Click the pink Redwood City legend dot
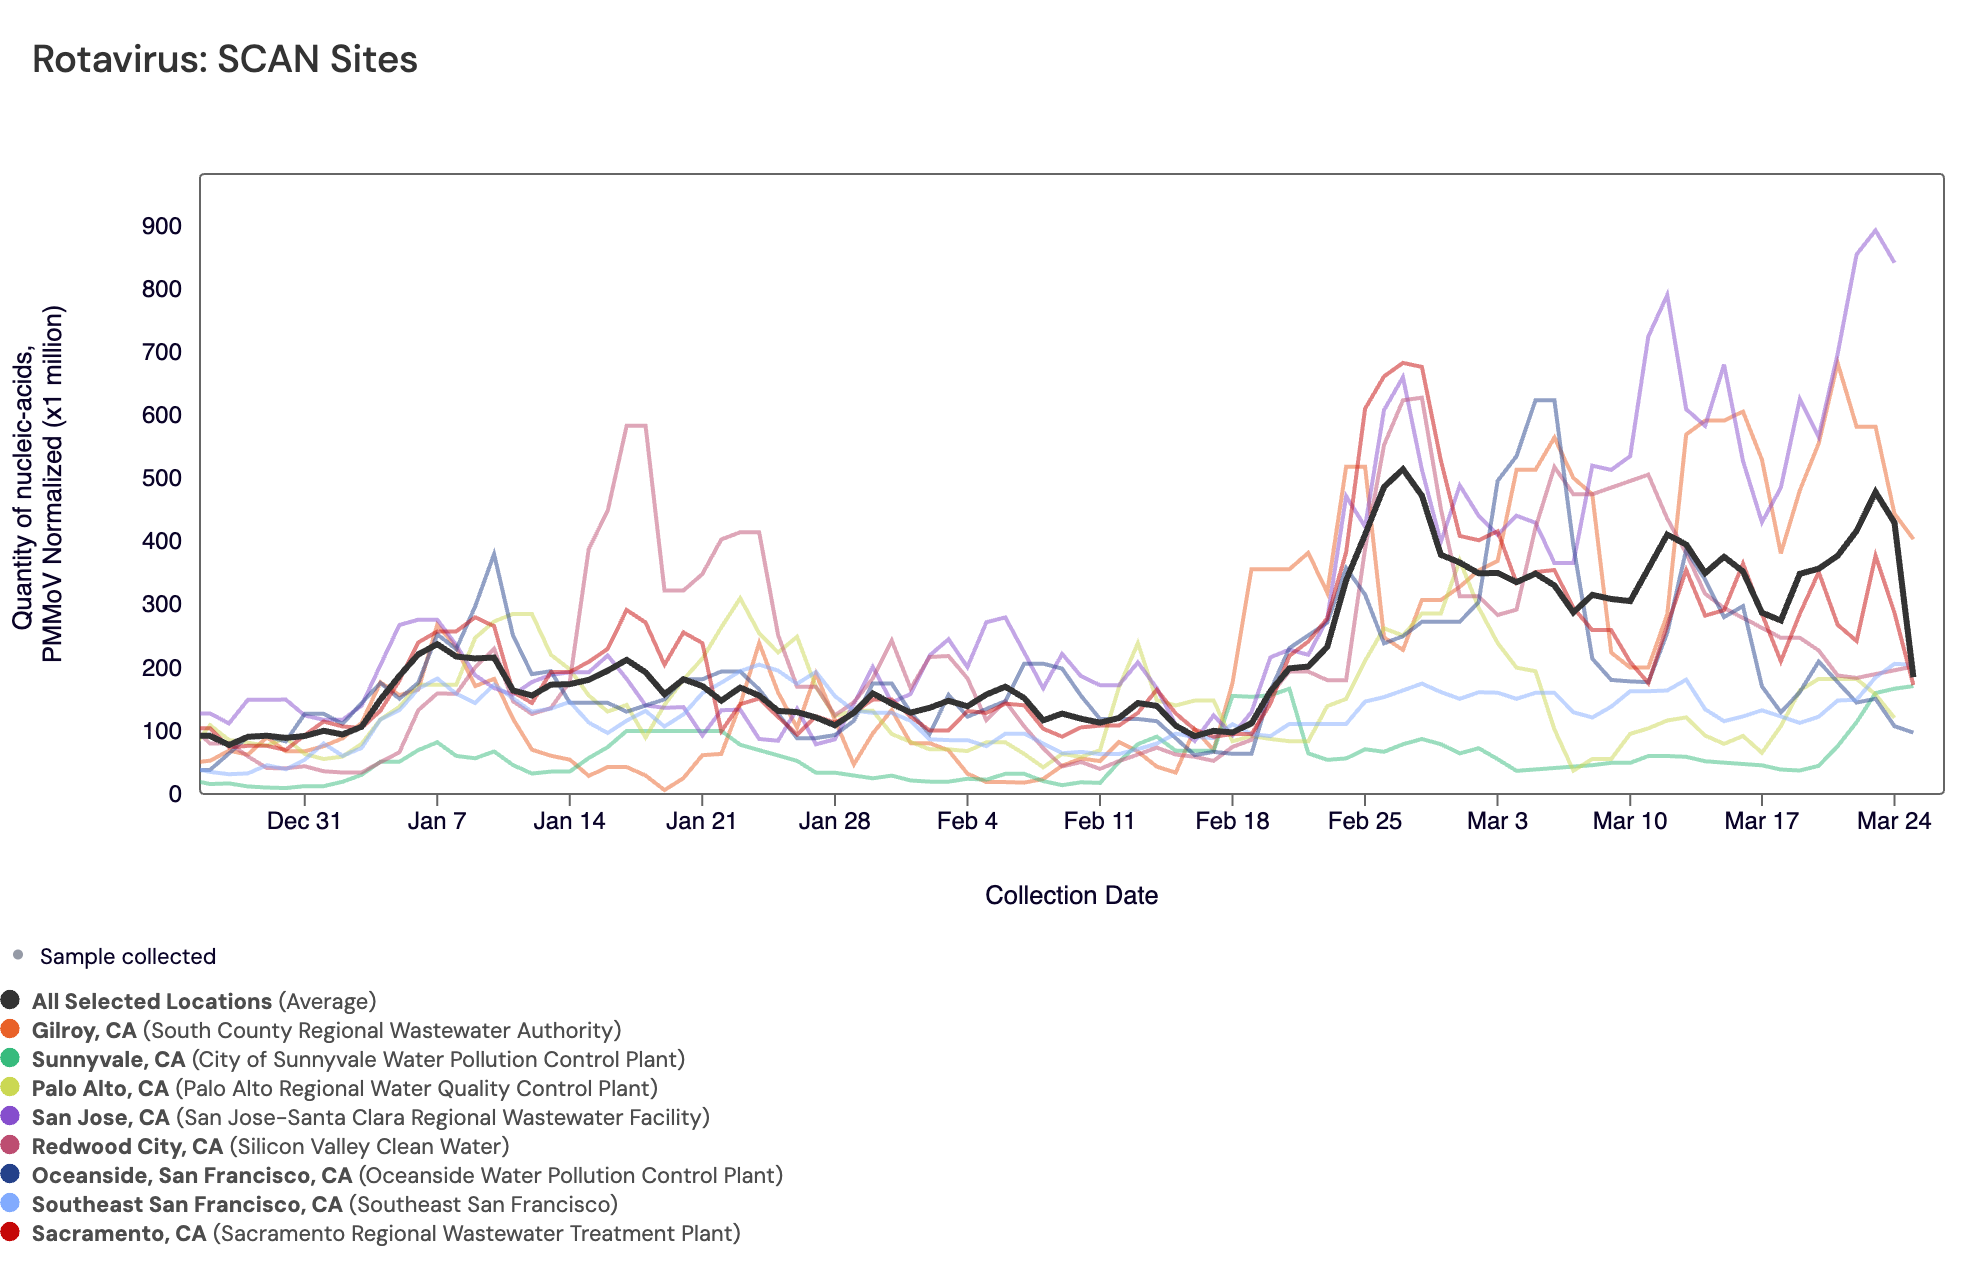 [10, 1145]
